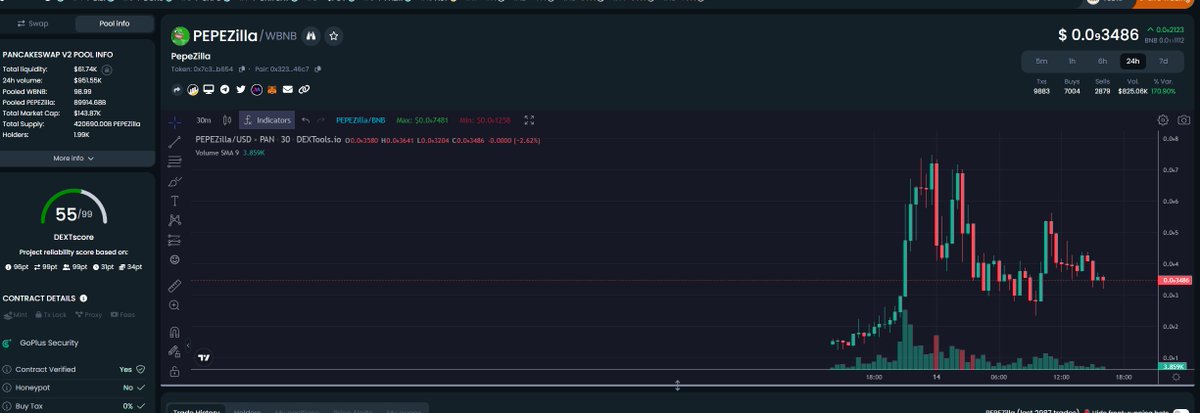Select the ruler measure tool
The width and height of the screenshot is (1200, 413).
[x=175, y=285]
